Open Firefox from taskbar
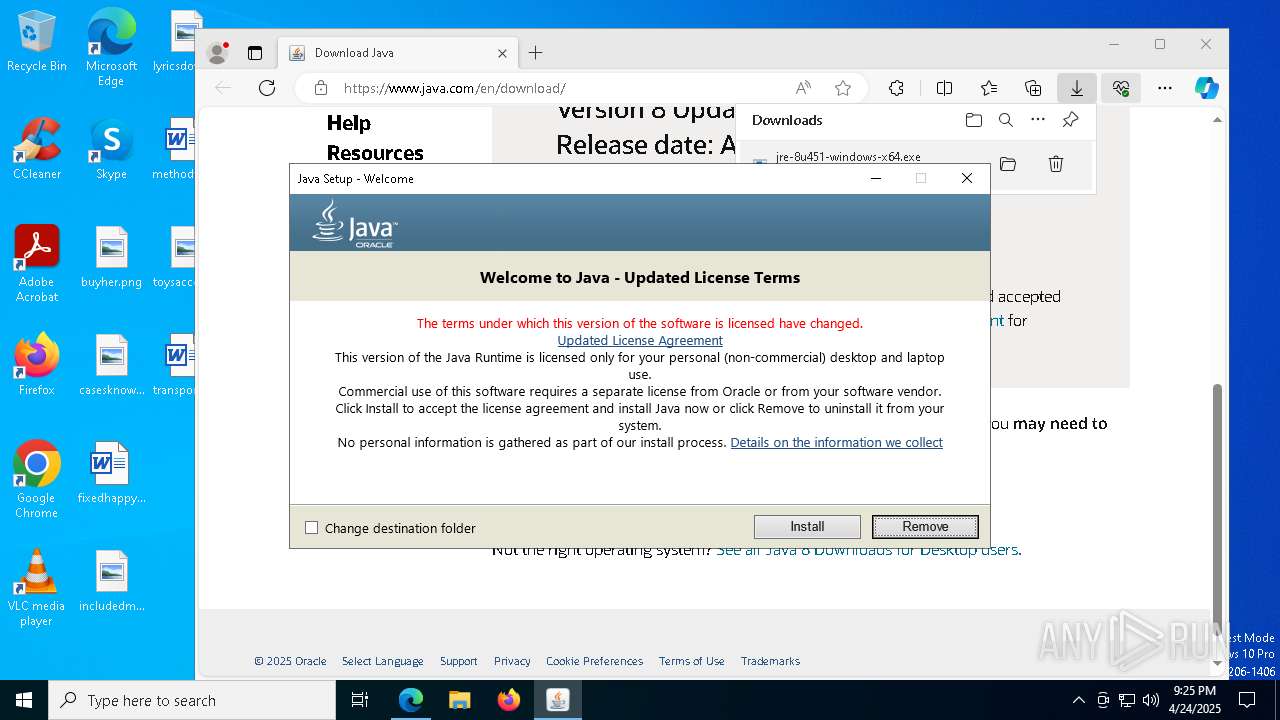The height and width of the screenshot is (720, 1280). [x=509, y=700]
